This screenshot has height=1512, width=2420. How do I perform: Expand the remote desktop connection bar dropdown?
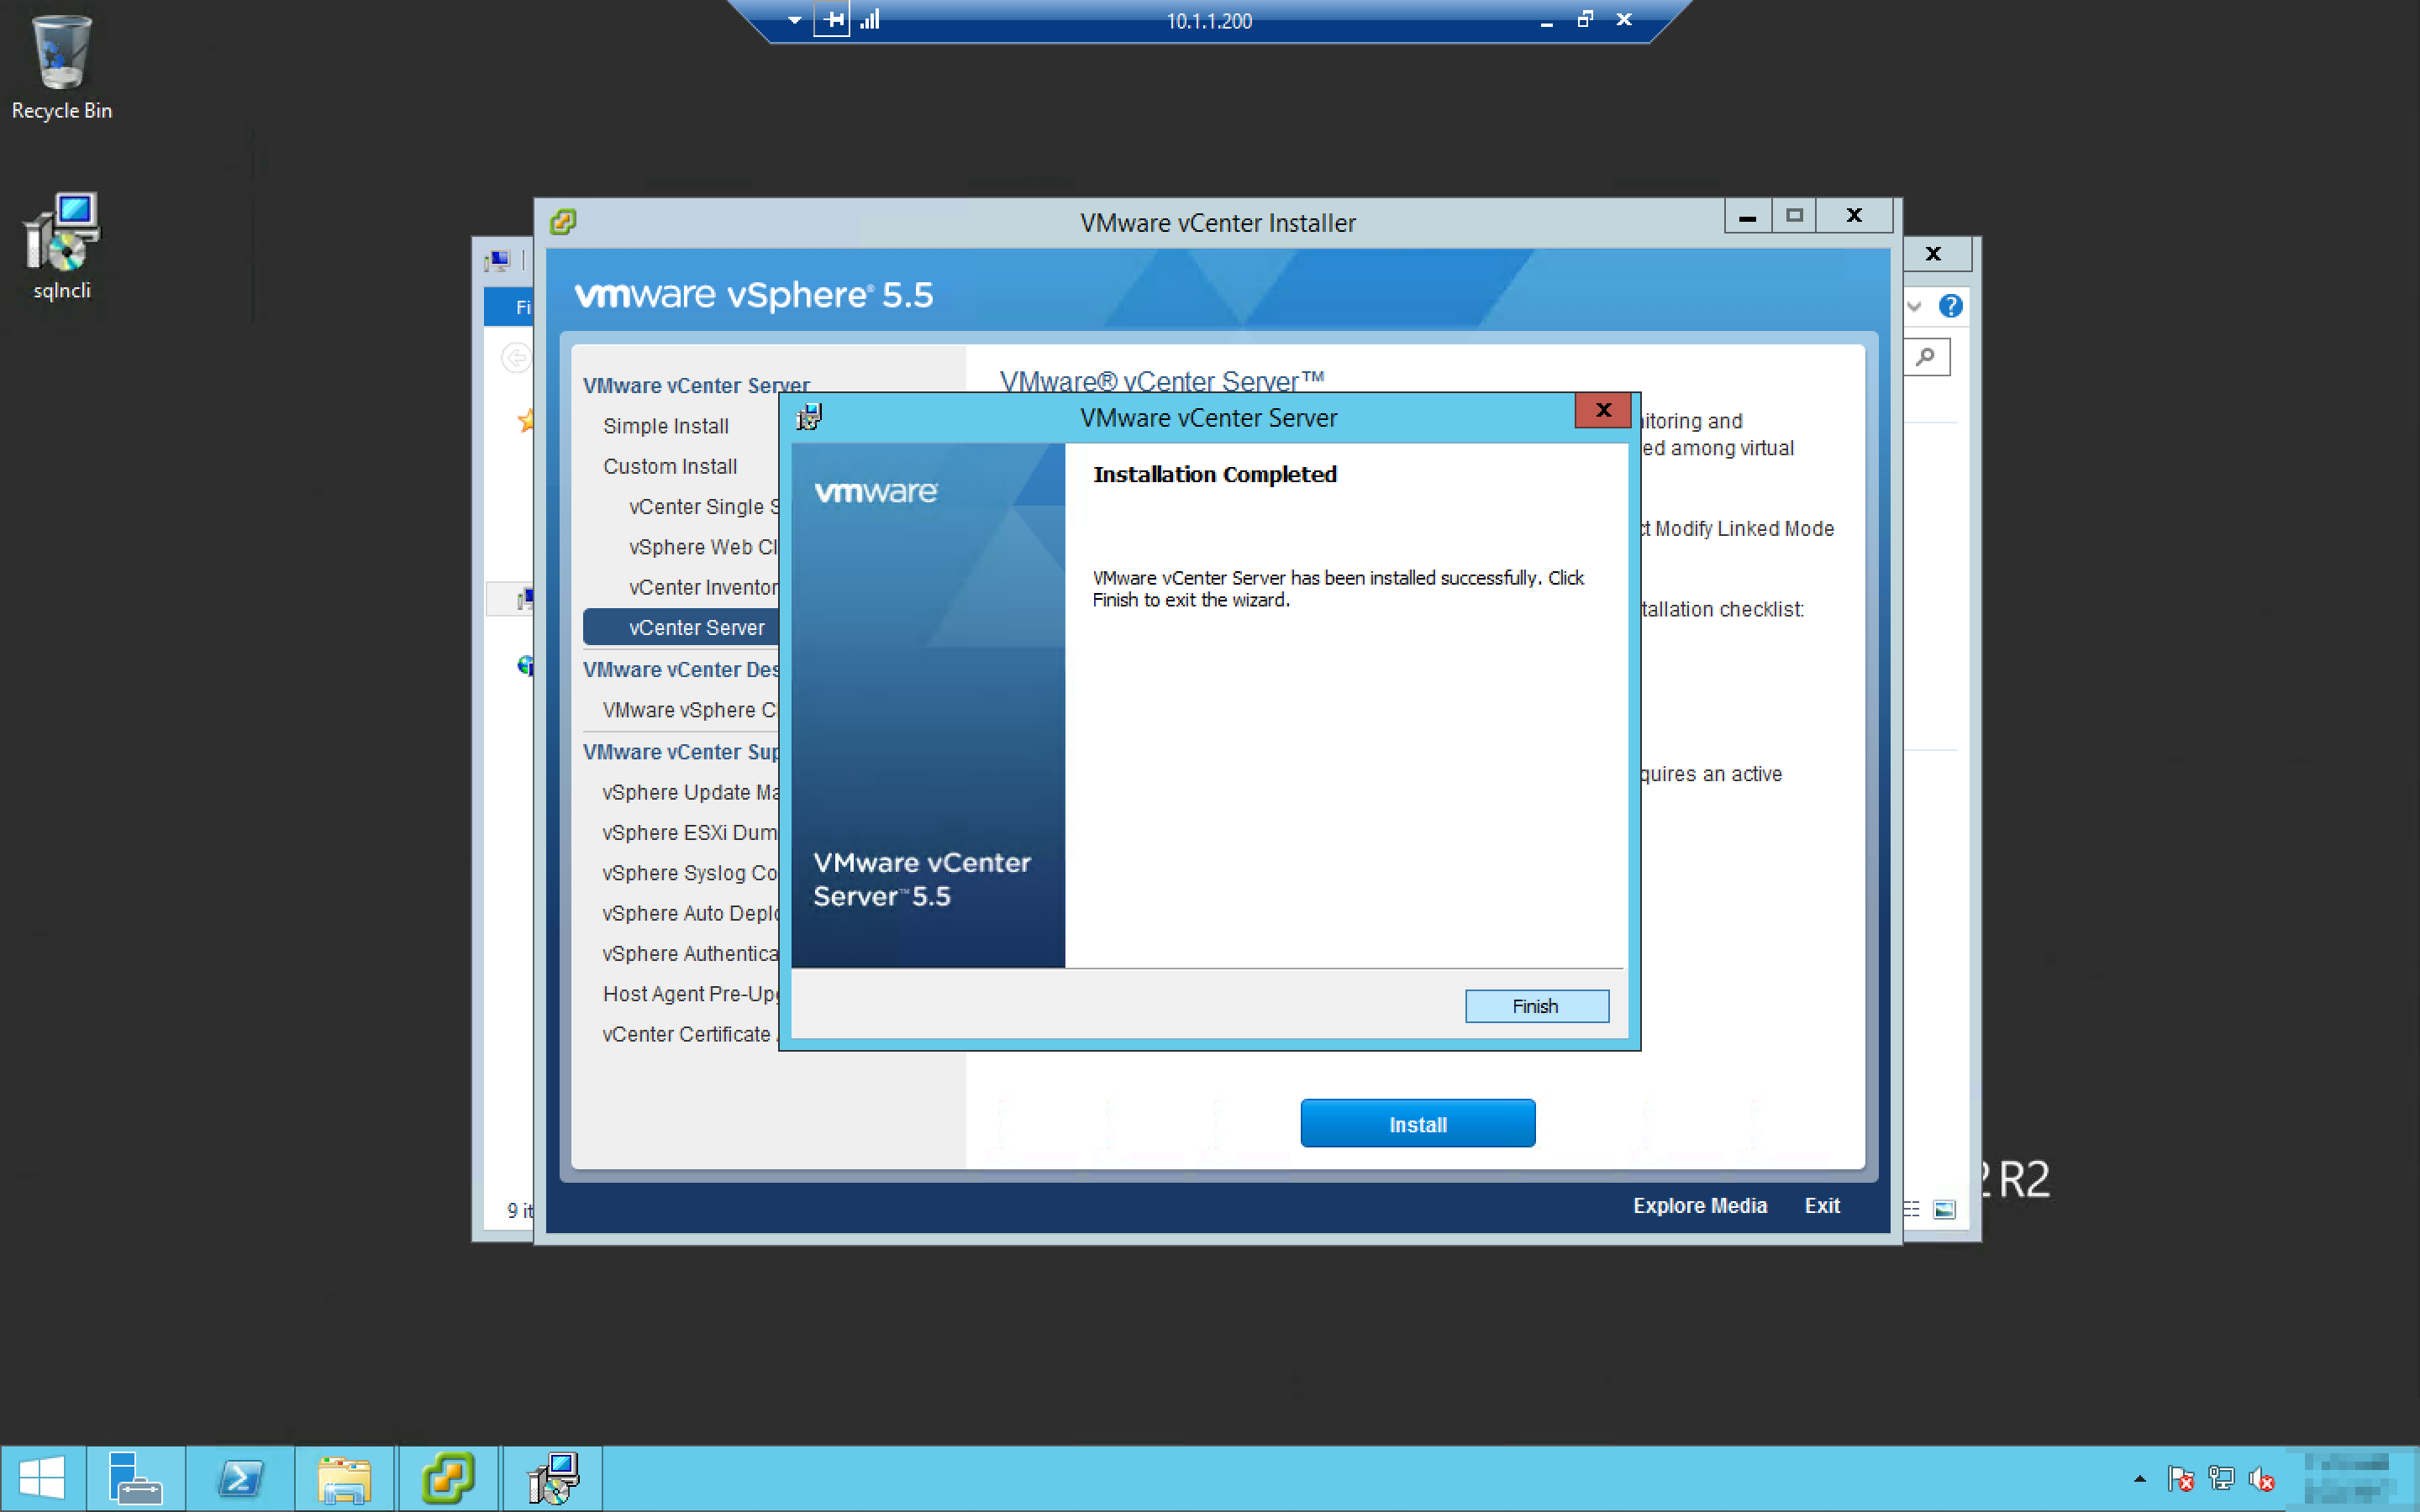pos(794,20)
